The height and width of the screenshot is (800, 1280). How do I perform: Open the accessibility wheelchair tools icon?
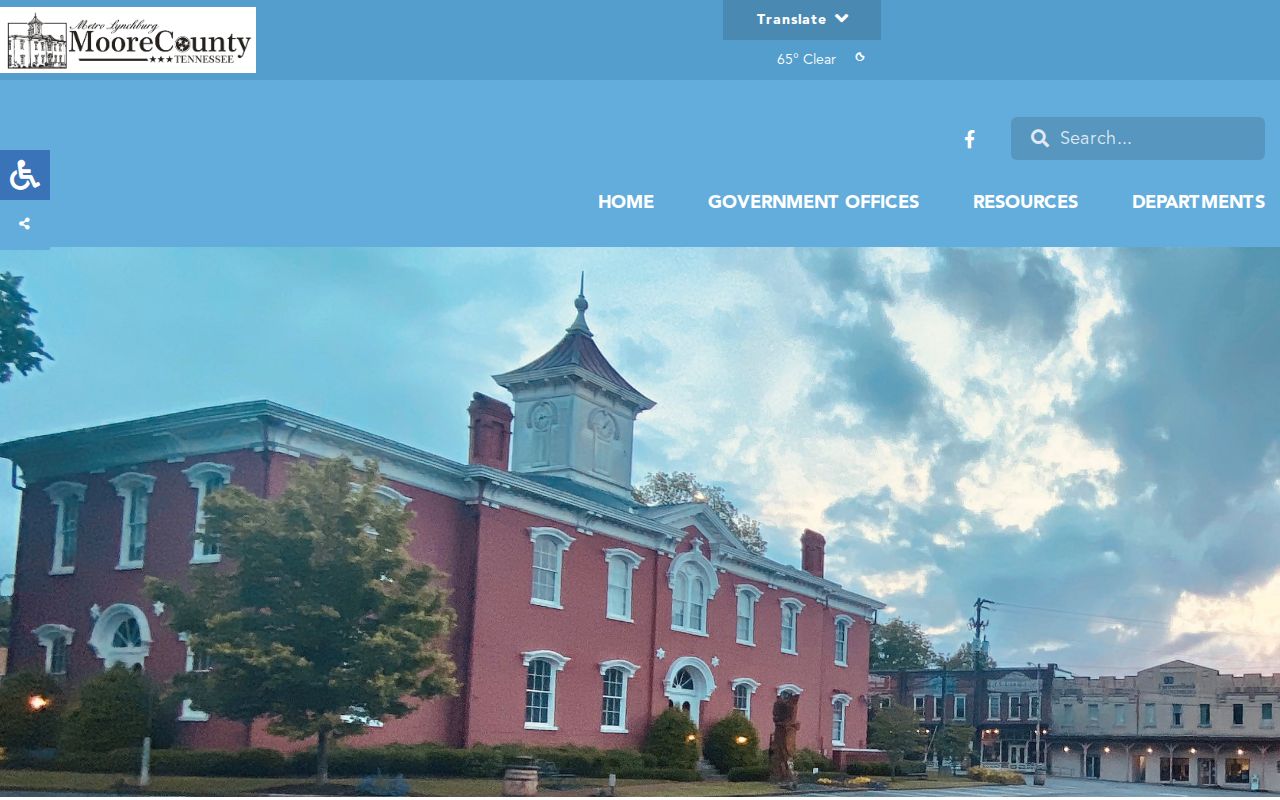[24, 175]
